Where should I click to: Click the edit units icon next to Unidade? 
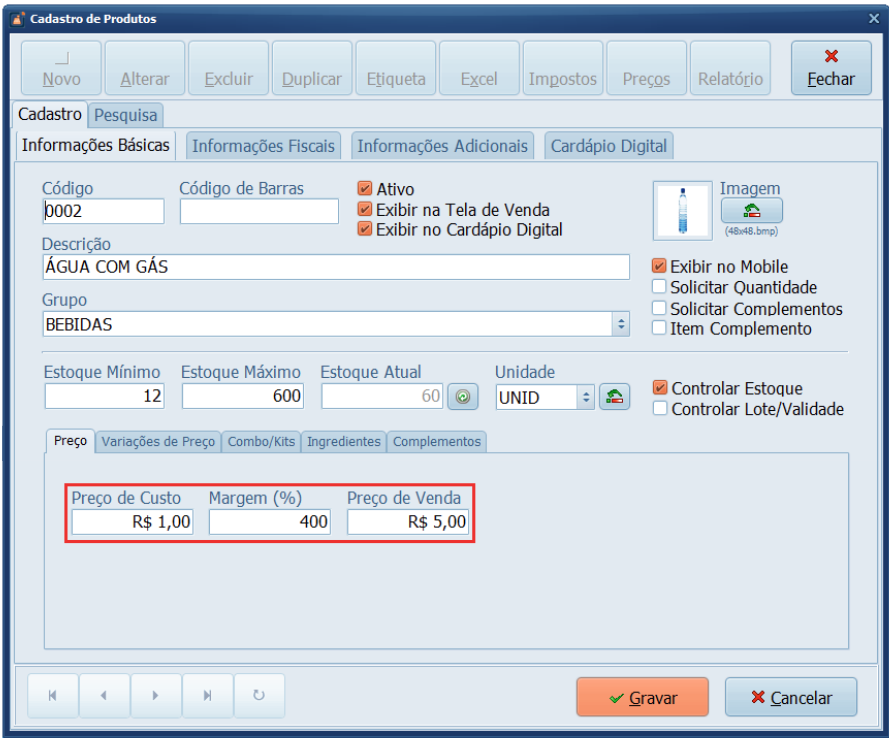pyautogui.click(x=615, y=397)
